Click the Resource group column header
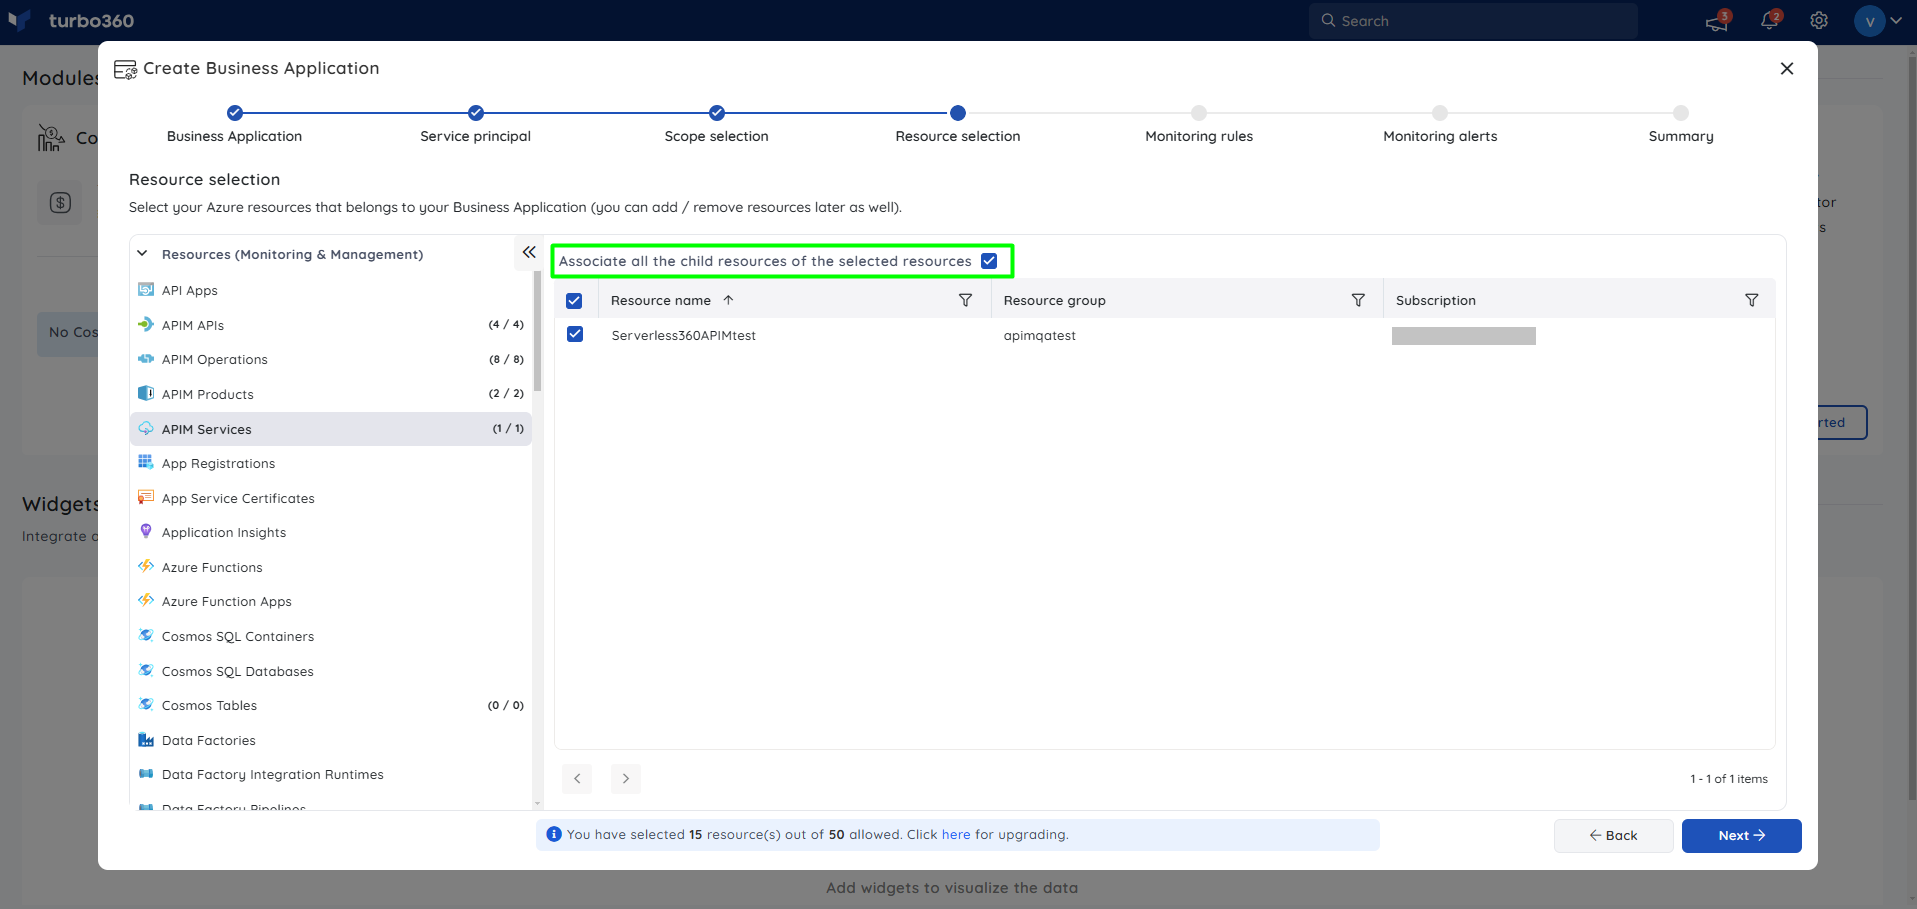The image size is (1917, 909). click(1055, 300)
